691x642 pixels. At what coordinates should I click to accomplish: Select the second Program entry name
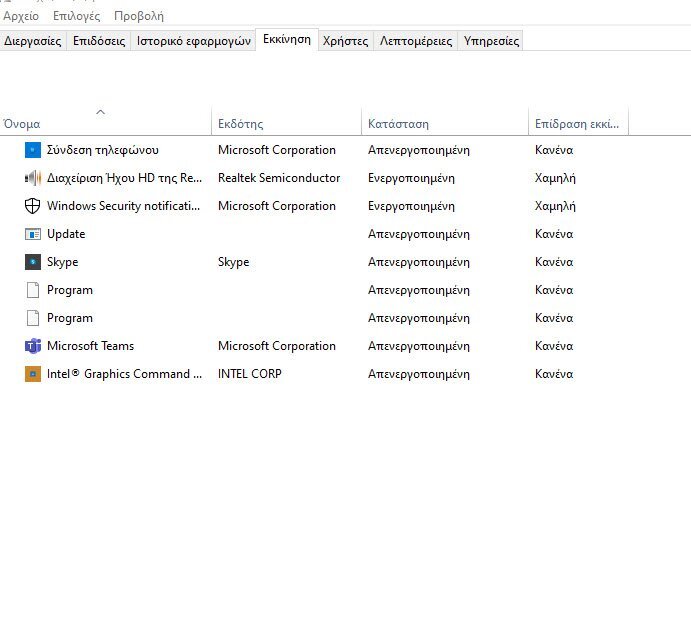point(70,318)
